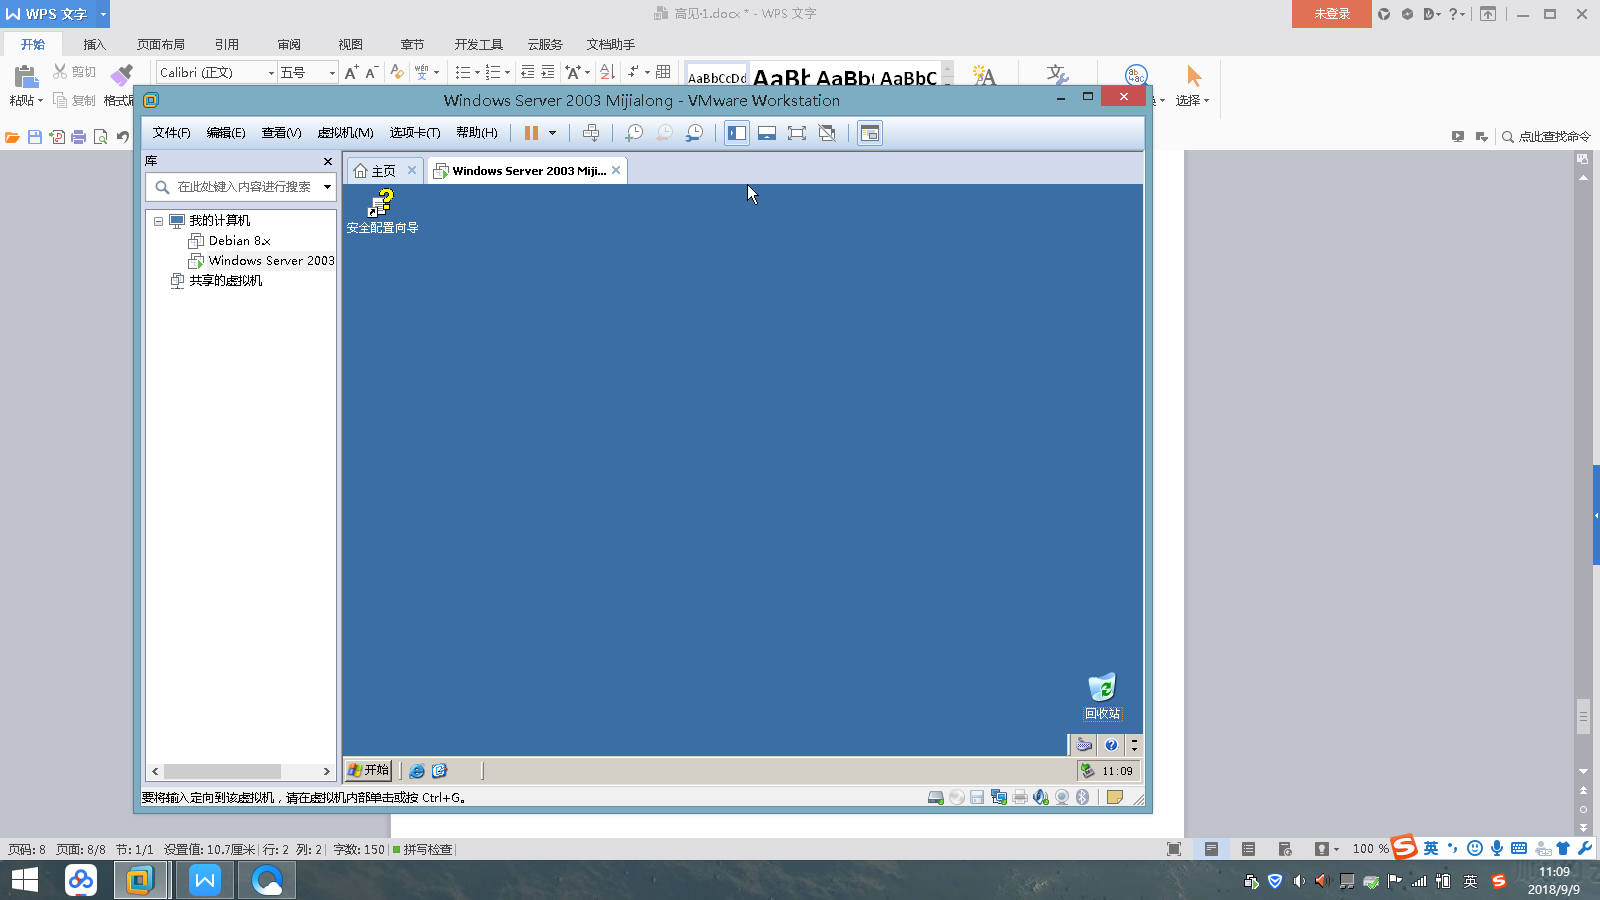This screenshot has height=900, width=1600.
Task: Open the VMware 虚拟机(M) menu
Action: coord(345,133)
